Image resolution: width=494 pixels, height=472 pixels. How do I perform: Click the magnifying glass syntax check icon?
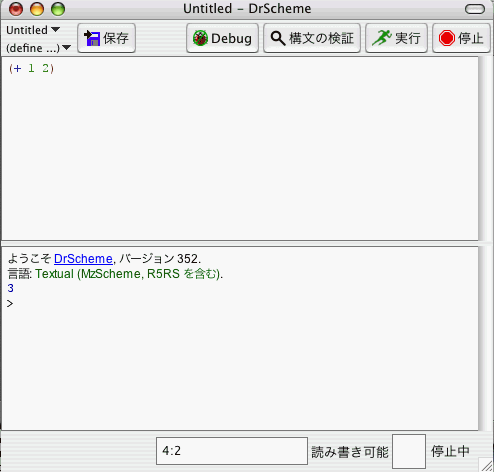click(278, 38)
